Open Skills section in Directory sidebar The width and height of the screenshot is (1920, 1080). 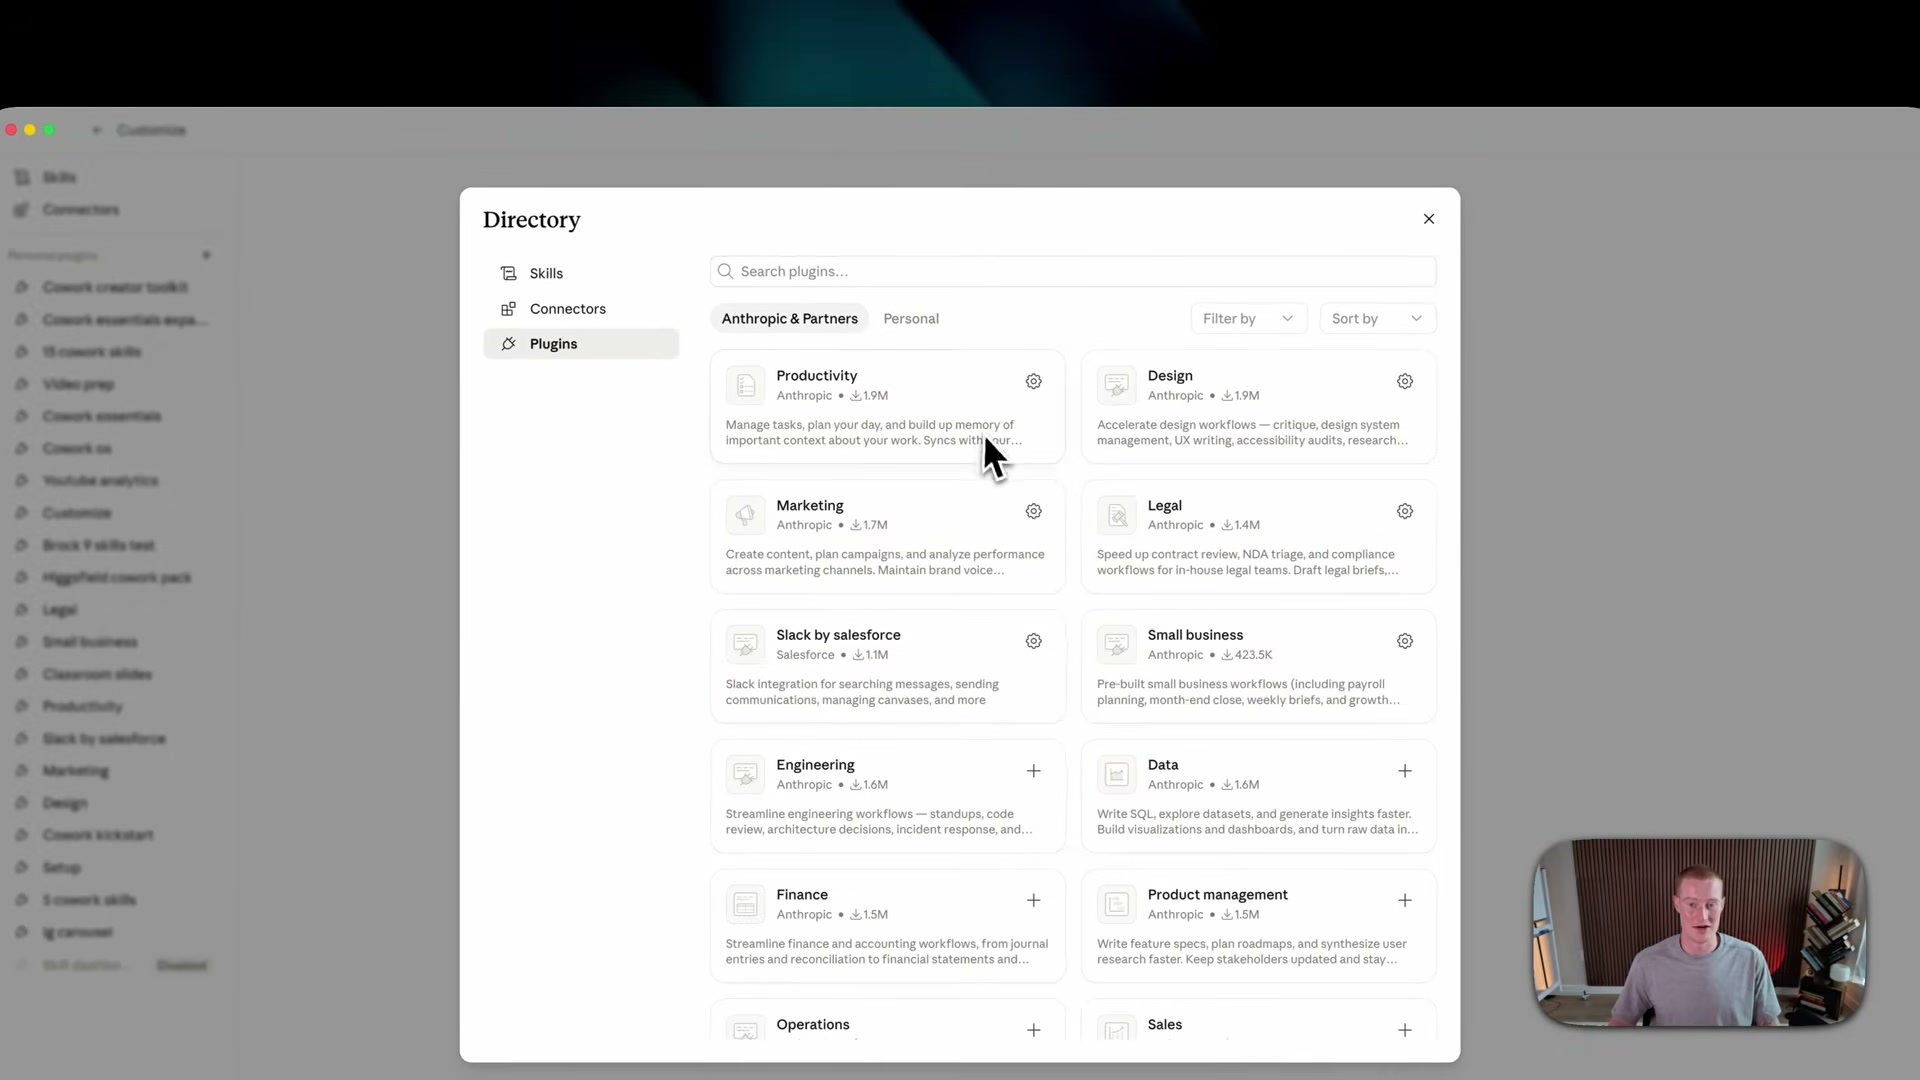pos(581,273)
